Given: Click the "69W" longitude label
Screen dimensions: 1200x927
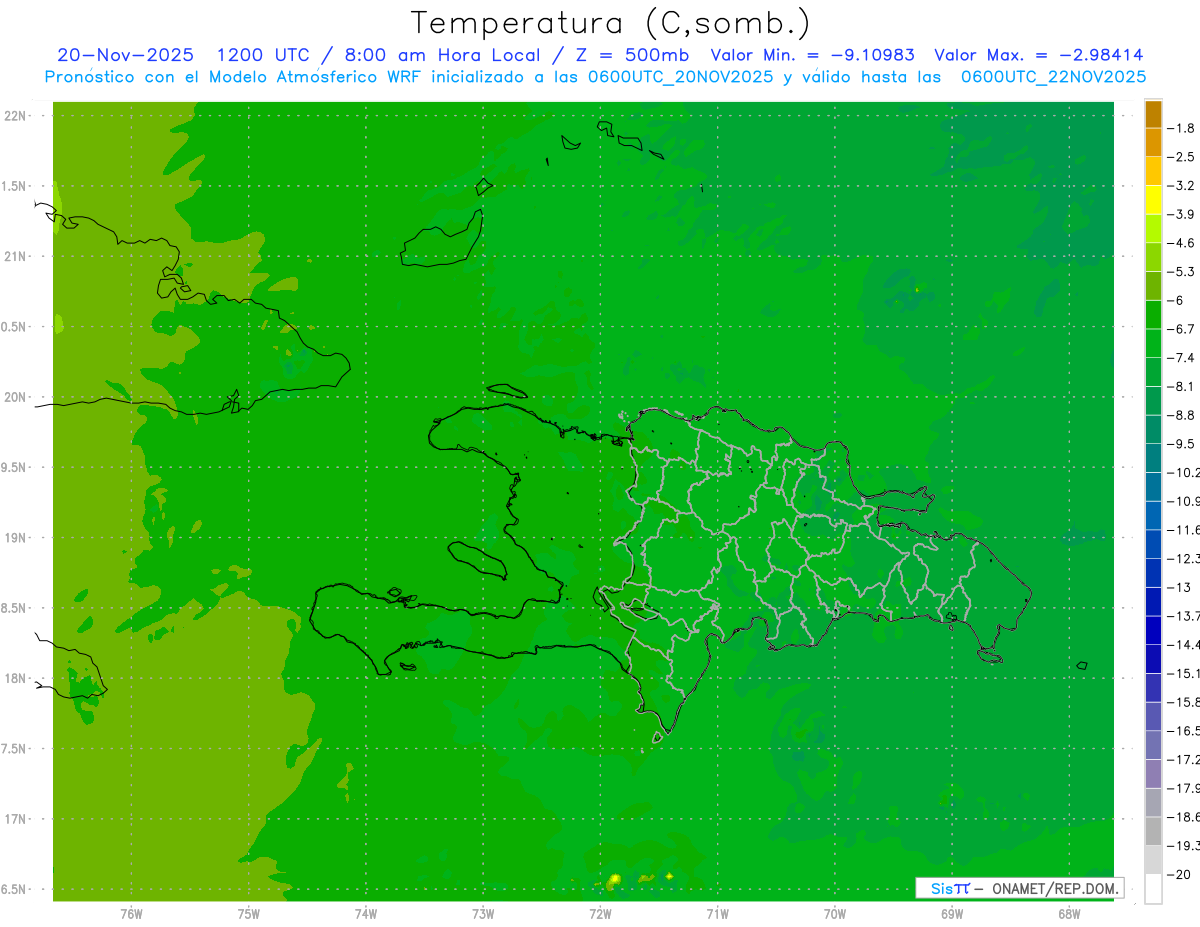Looking at the screenshot, I should (952, 914).
